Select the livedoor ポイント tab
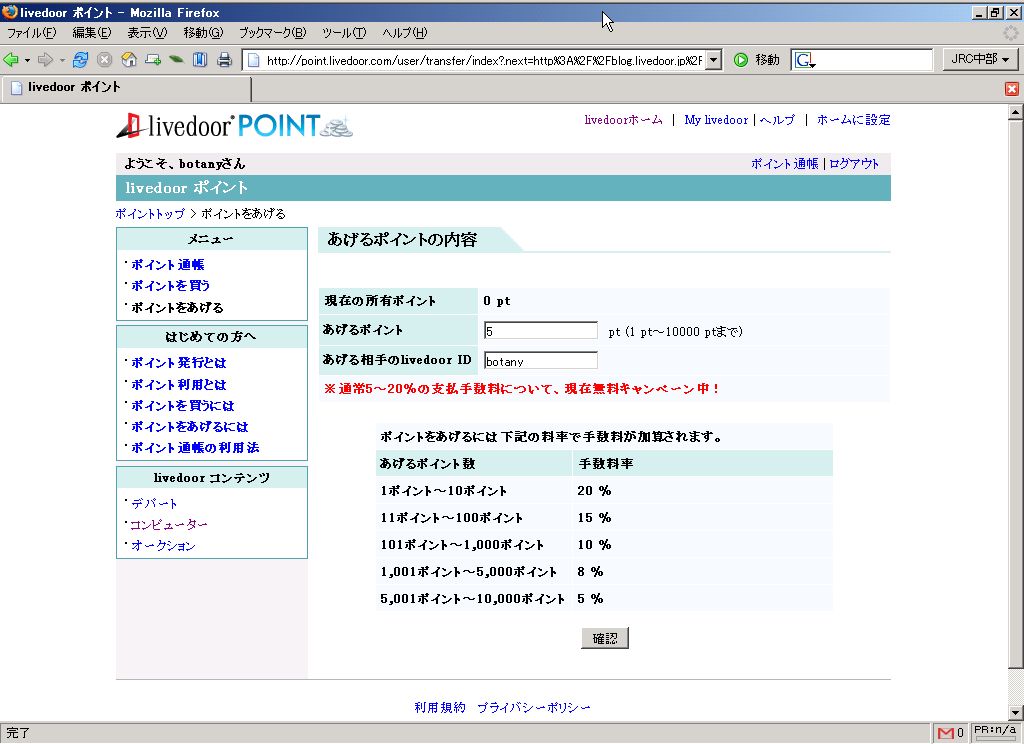The image size is (1024, 744). 127,88
